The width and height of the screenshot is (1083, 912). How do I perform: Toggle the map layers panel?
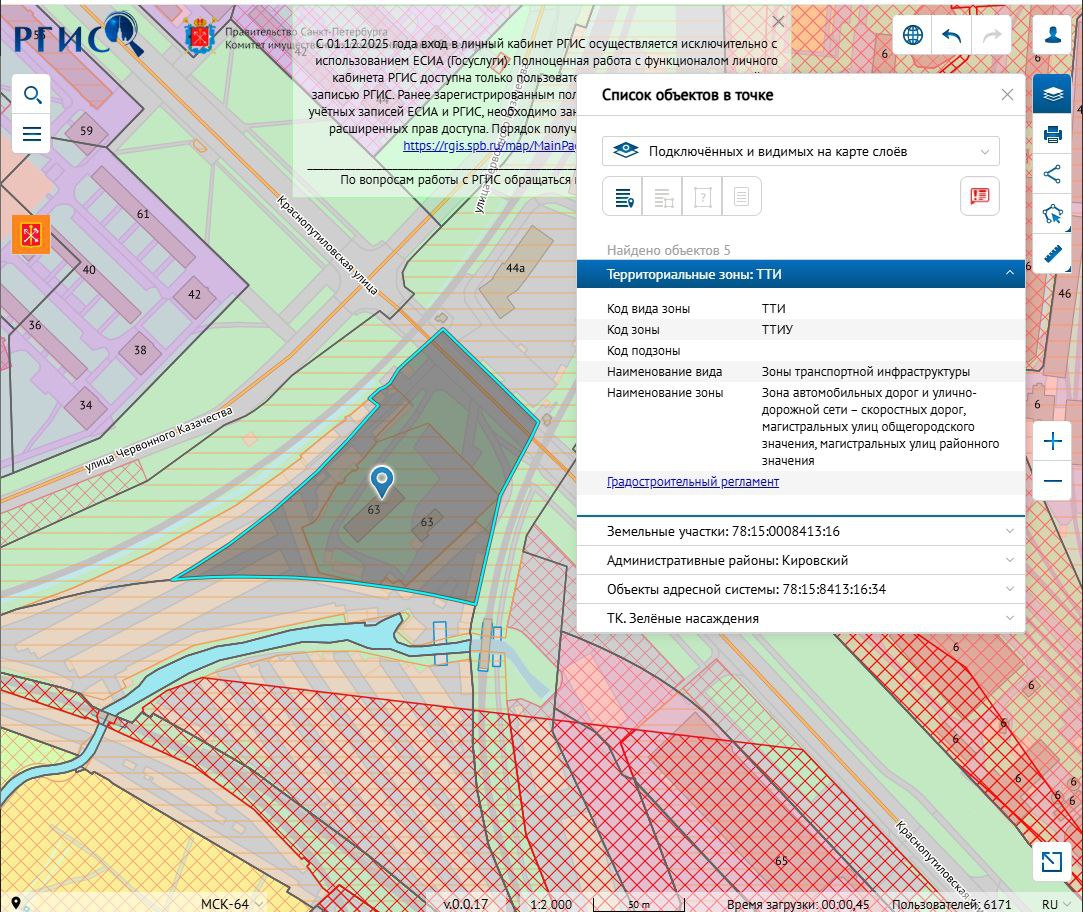[1052, 94]
